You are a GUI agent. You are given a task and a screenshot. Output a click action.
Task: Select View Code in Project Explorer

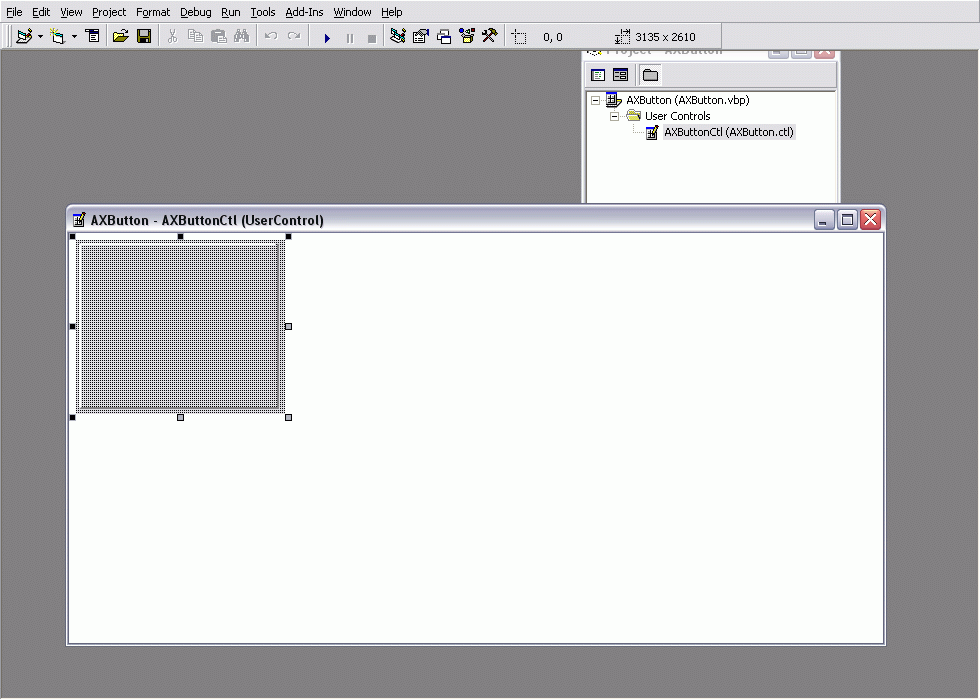pyautogui.click(x=597, y=74)
